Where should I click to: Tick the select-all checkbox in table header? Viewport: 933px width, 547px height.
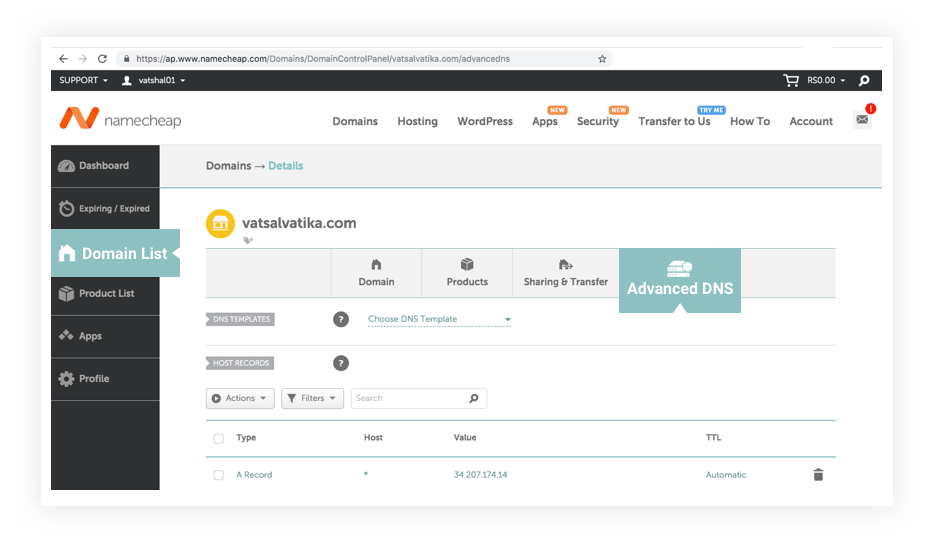tap(219, 439)
